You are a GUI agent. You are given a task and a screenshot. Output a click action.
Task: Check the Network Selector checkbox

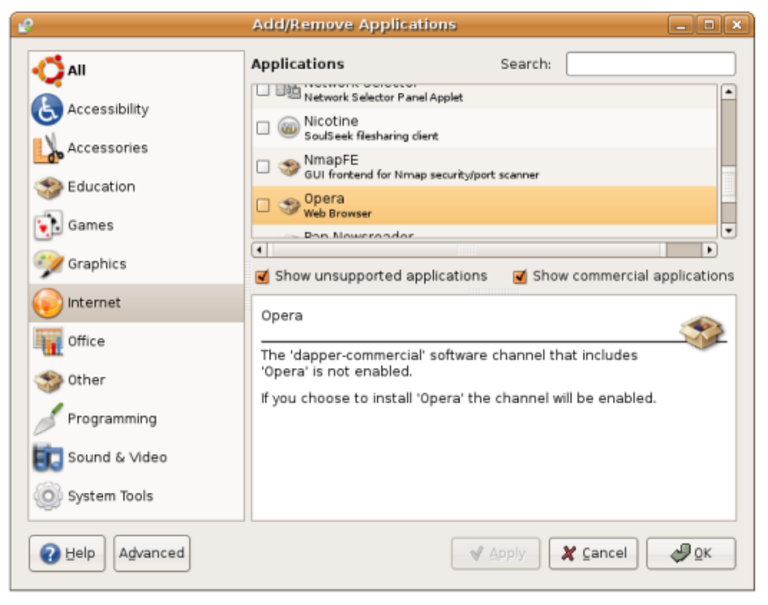click(x=263, y=90)
